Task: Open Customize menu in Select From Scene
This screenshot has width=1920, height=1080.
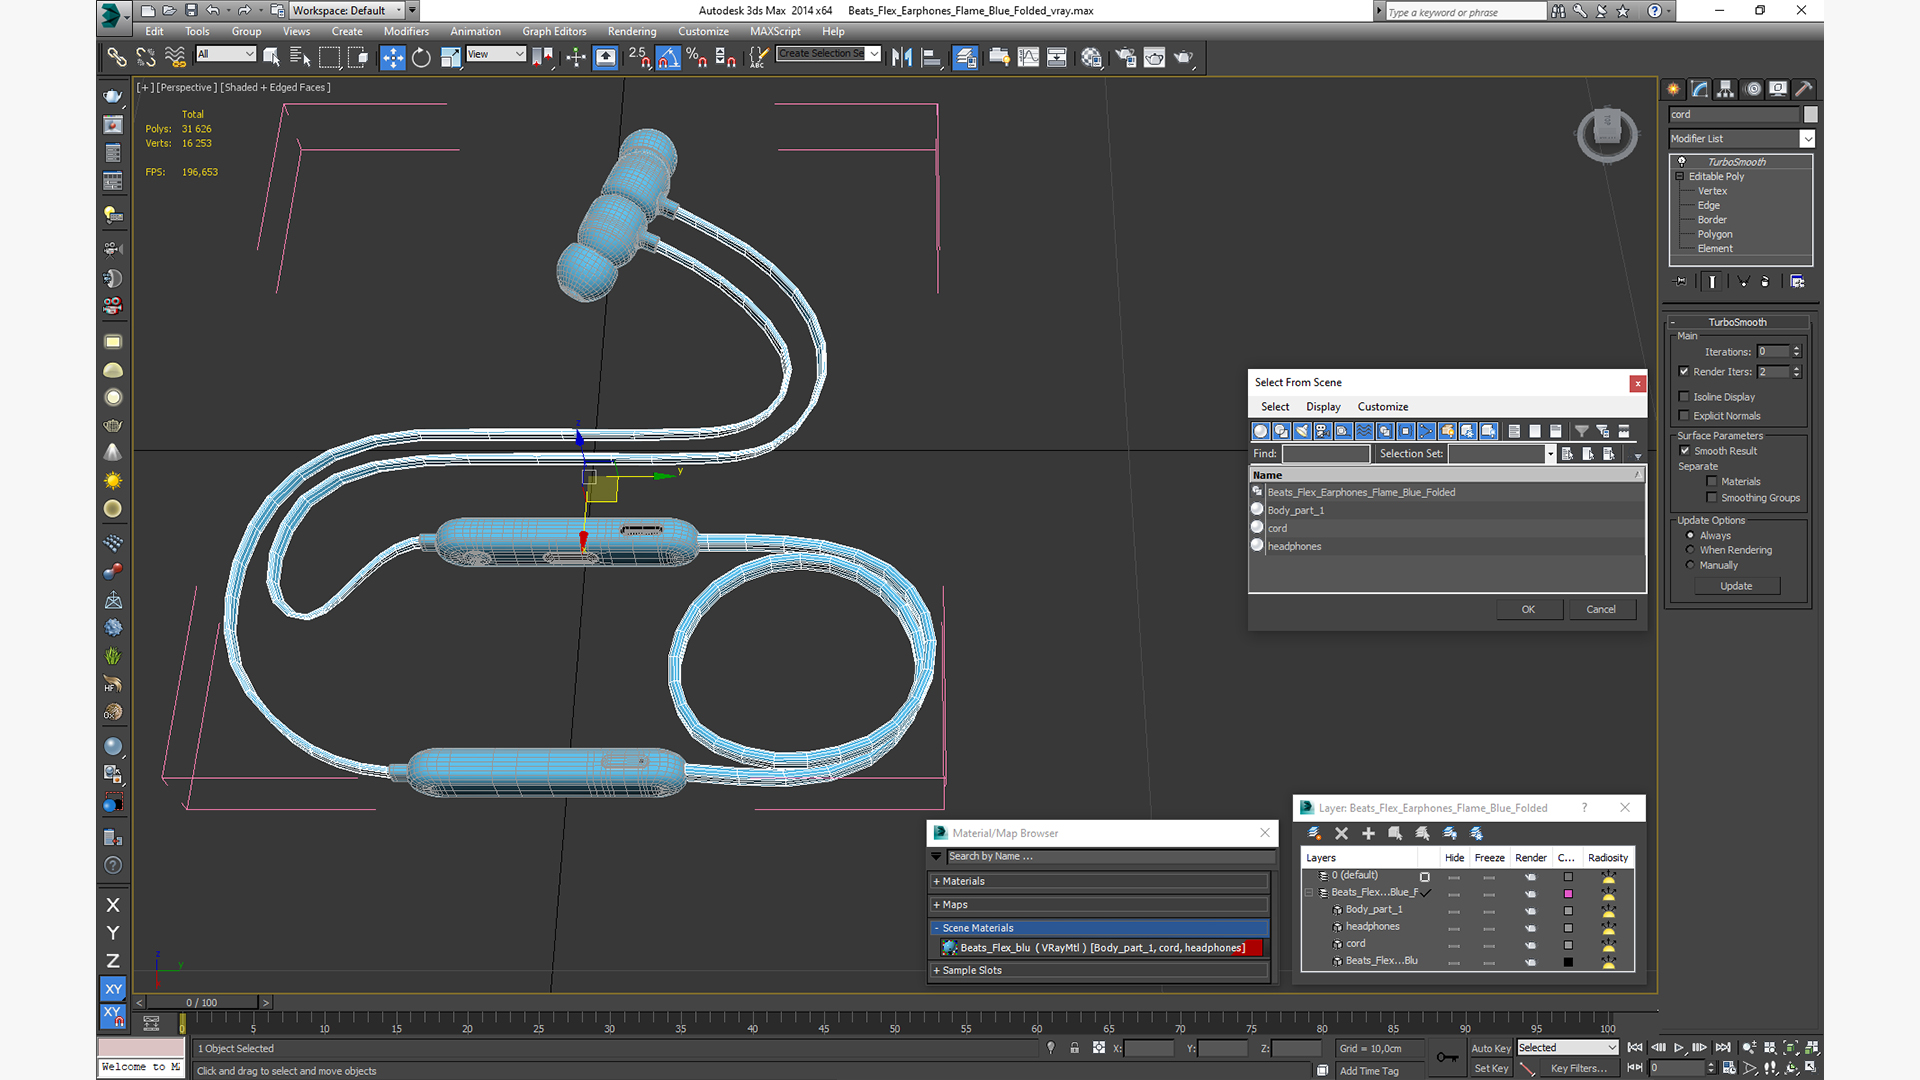Action: coord(1383,407)
